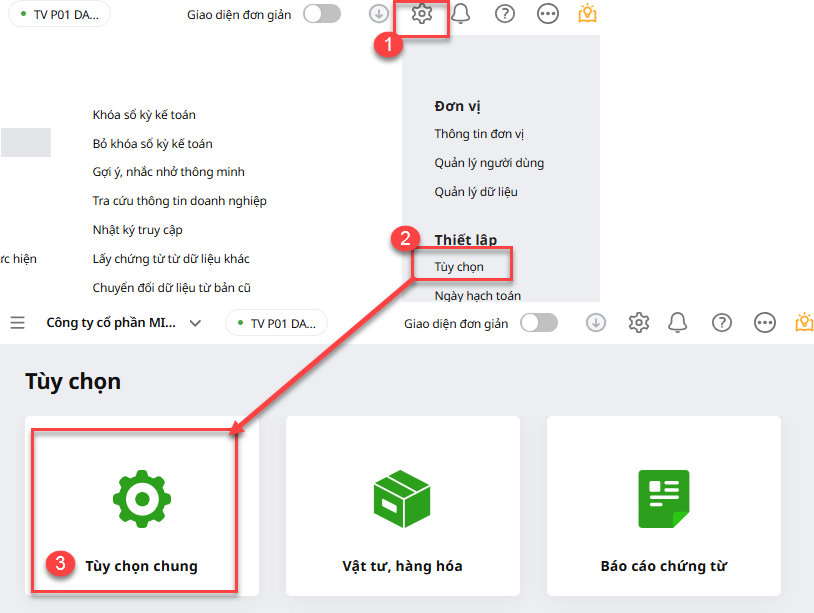Click Tra cứu thông tin doanh nghiệp
The height and width of the screenshot is (613, 814).
click(x=179, y=201)
